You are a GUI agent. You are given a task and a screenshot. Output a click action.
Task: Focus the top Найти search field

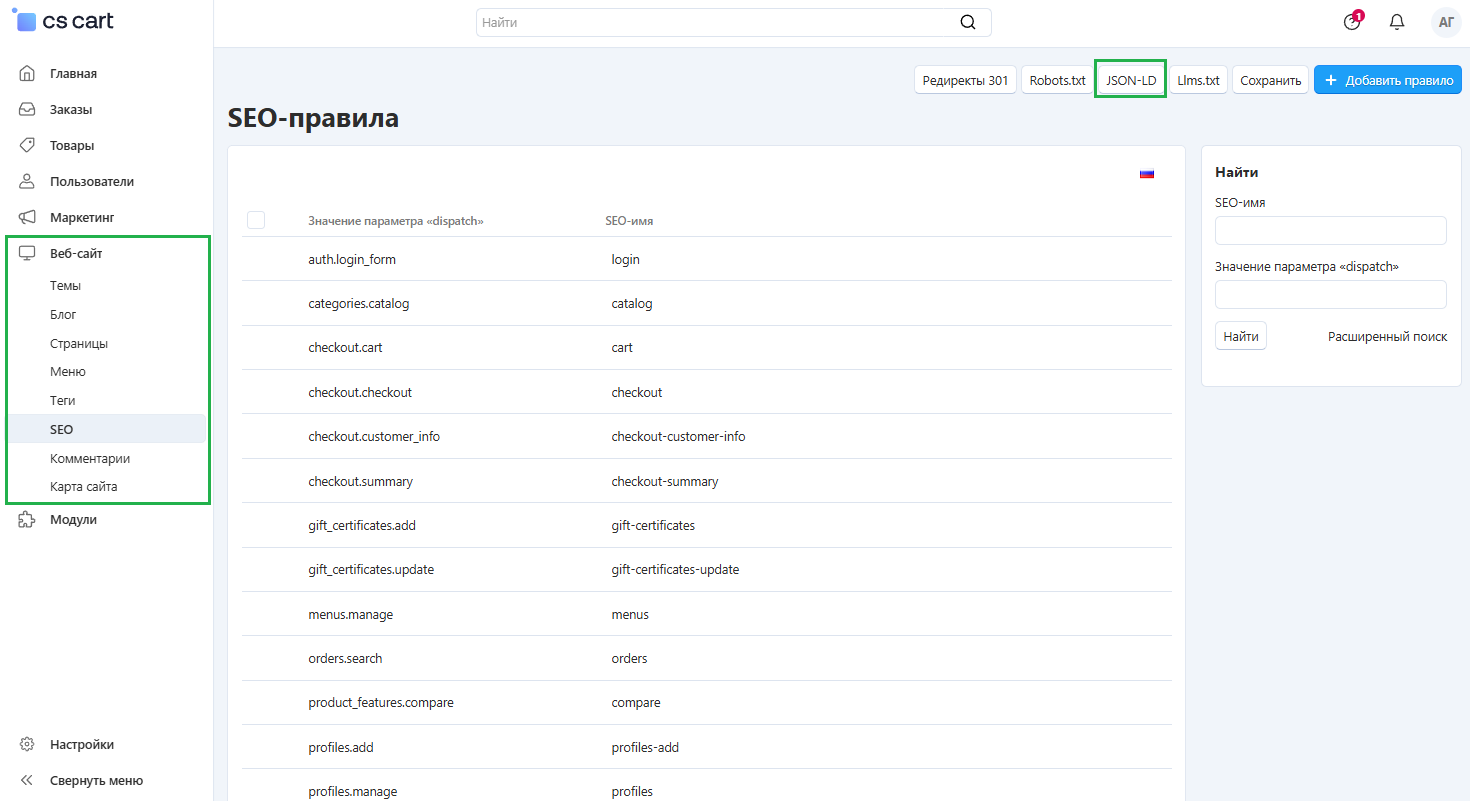coord(734,22)
